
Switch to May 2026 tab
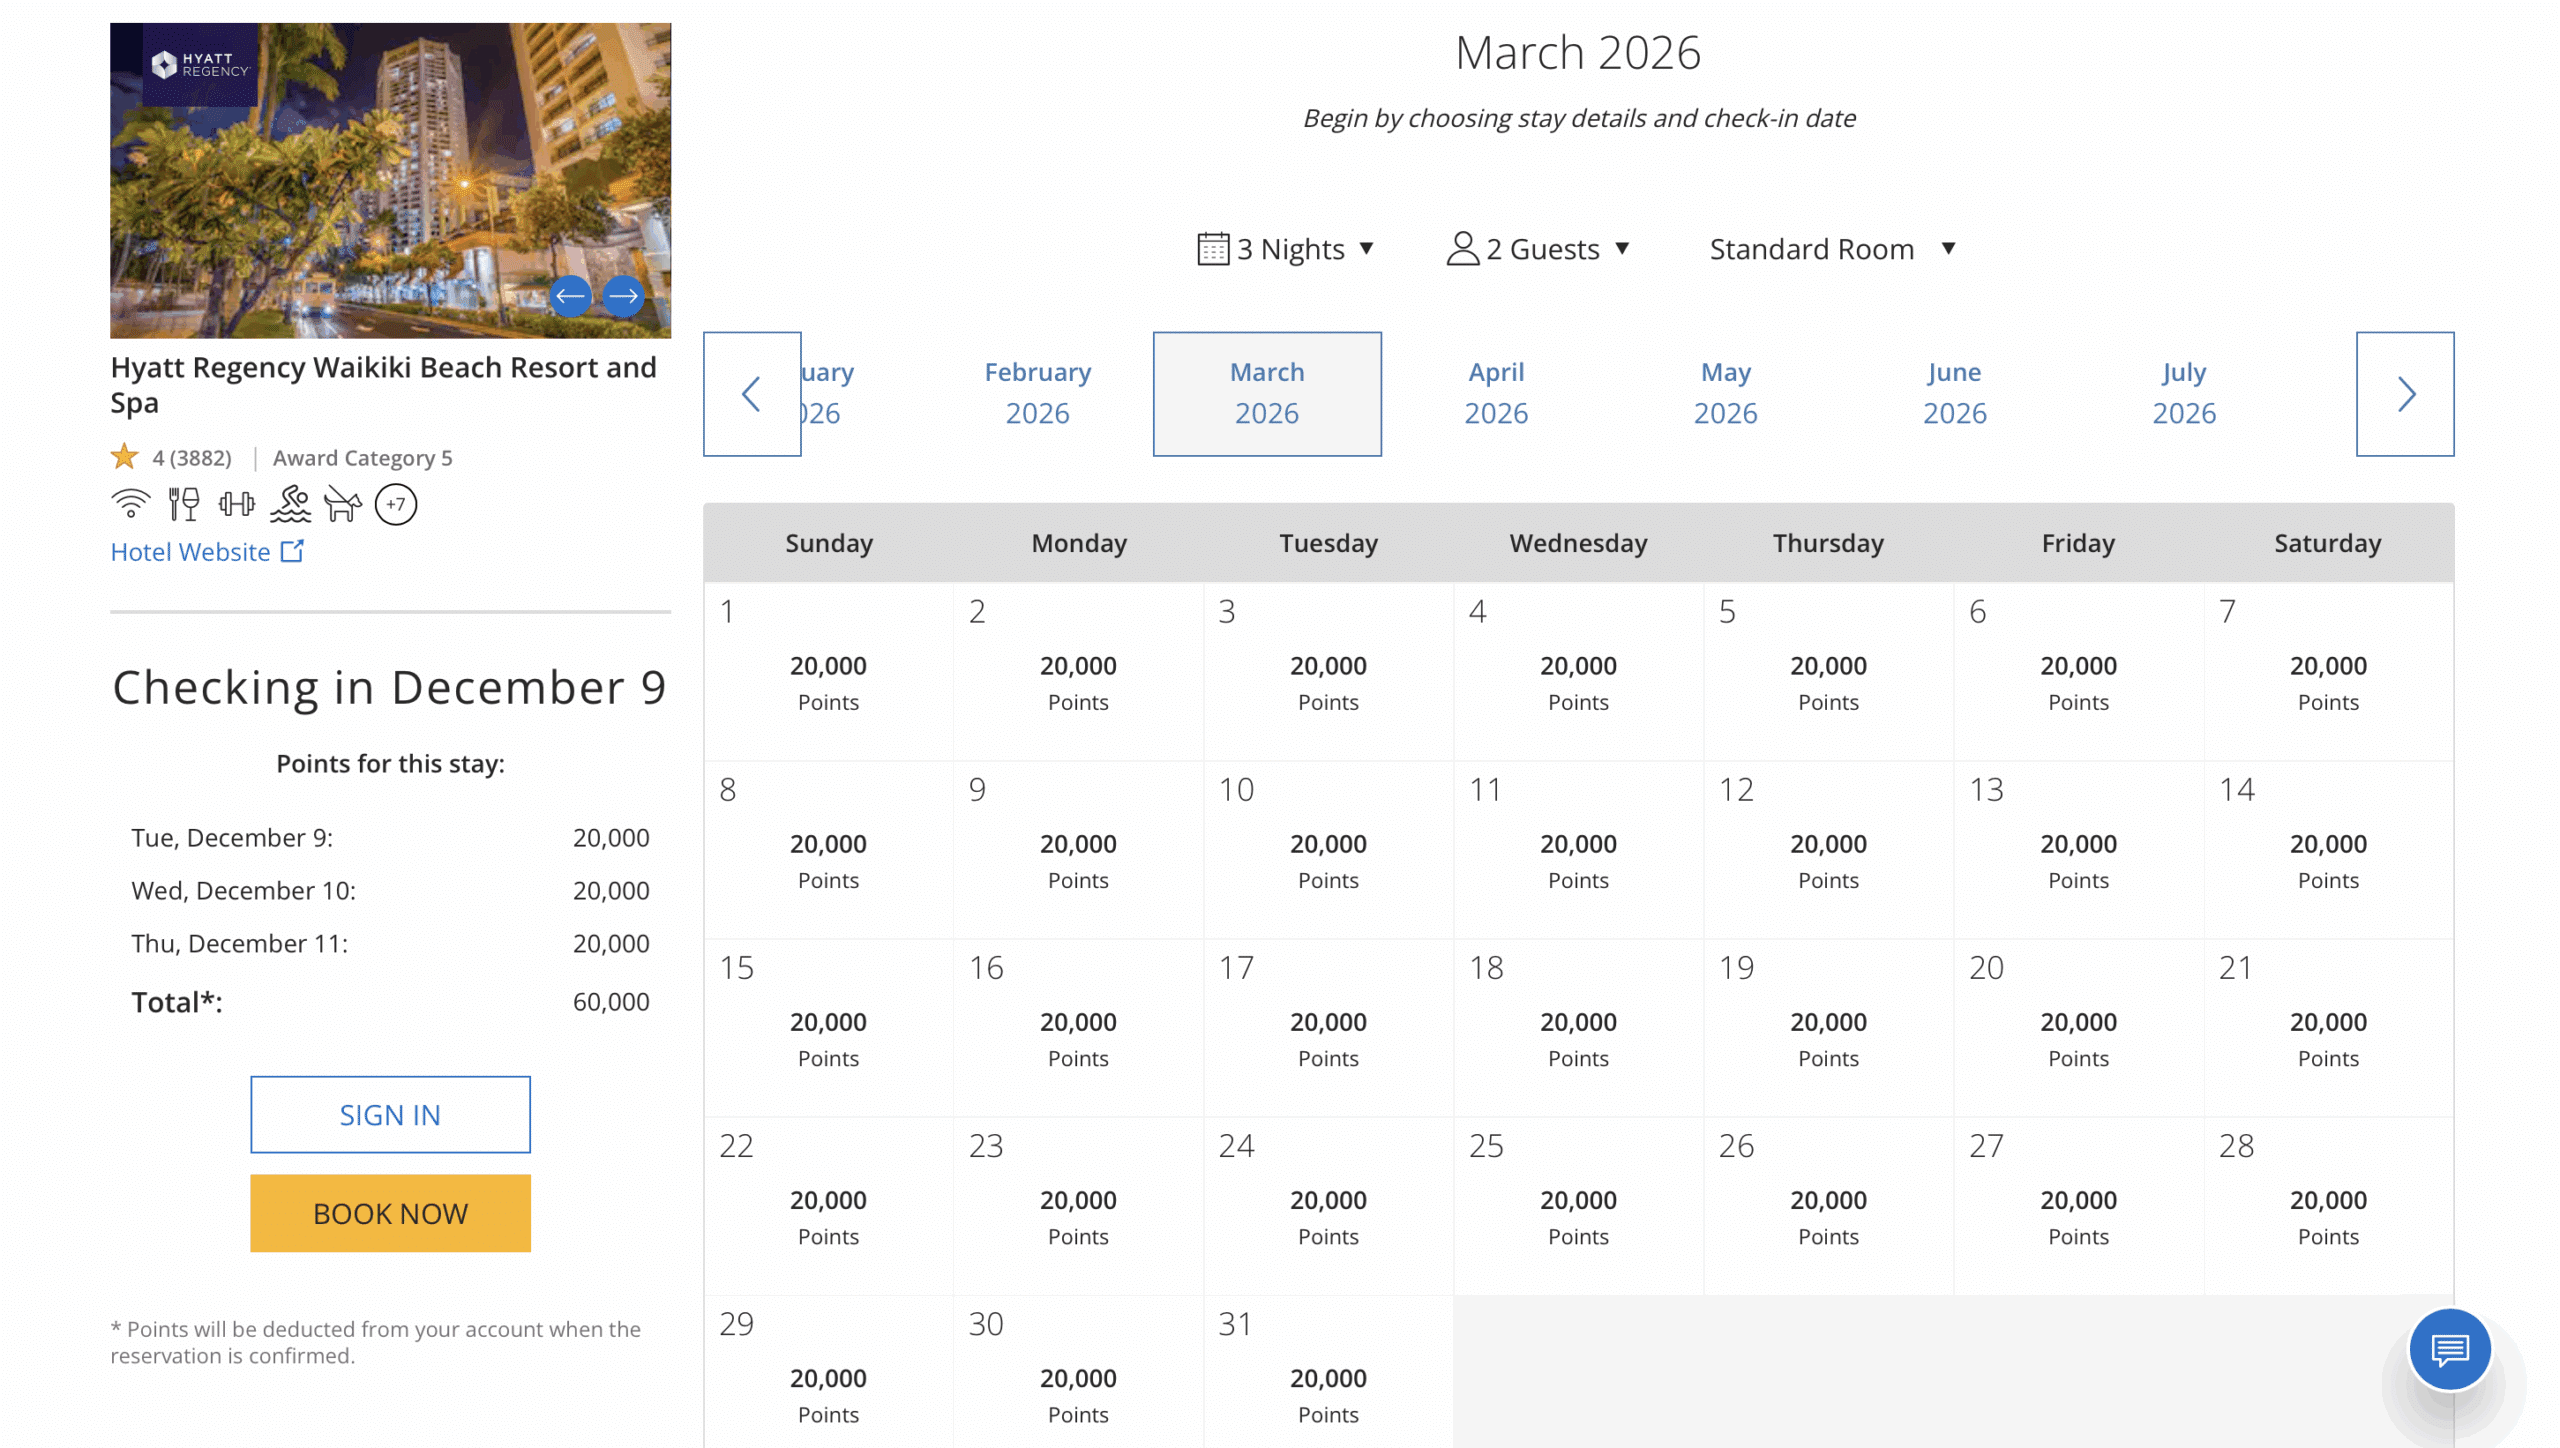click(1725, 393)
